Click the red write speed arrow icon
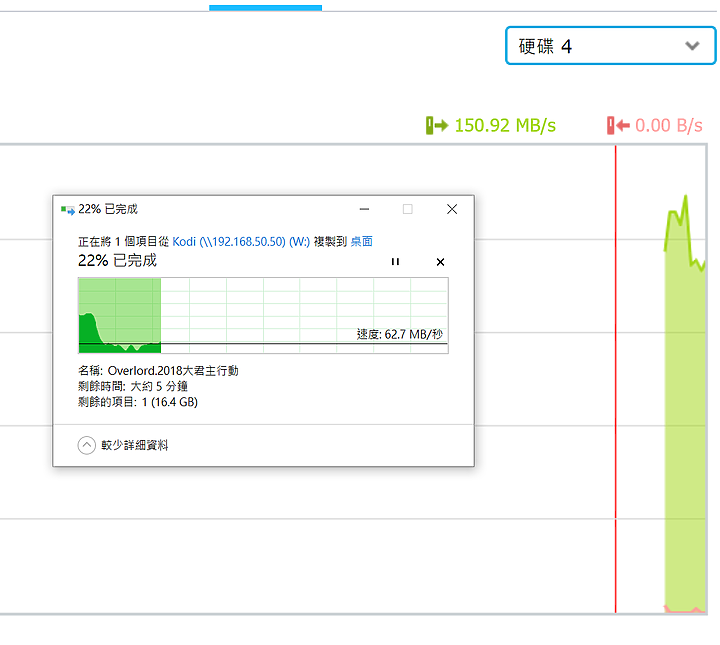 tap(618, 125)
